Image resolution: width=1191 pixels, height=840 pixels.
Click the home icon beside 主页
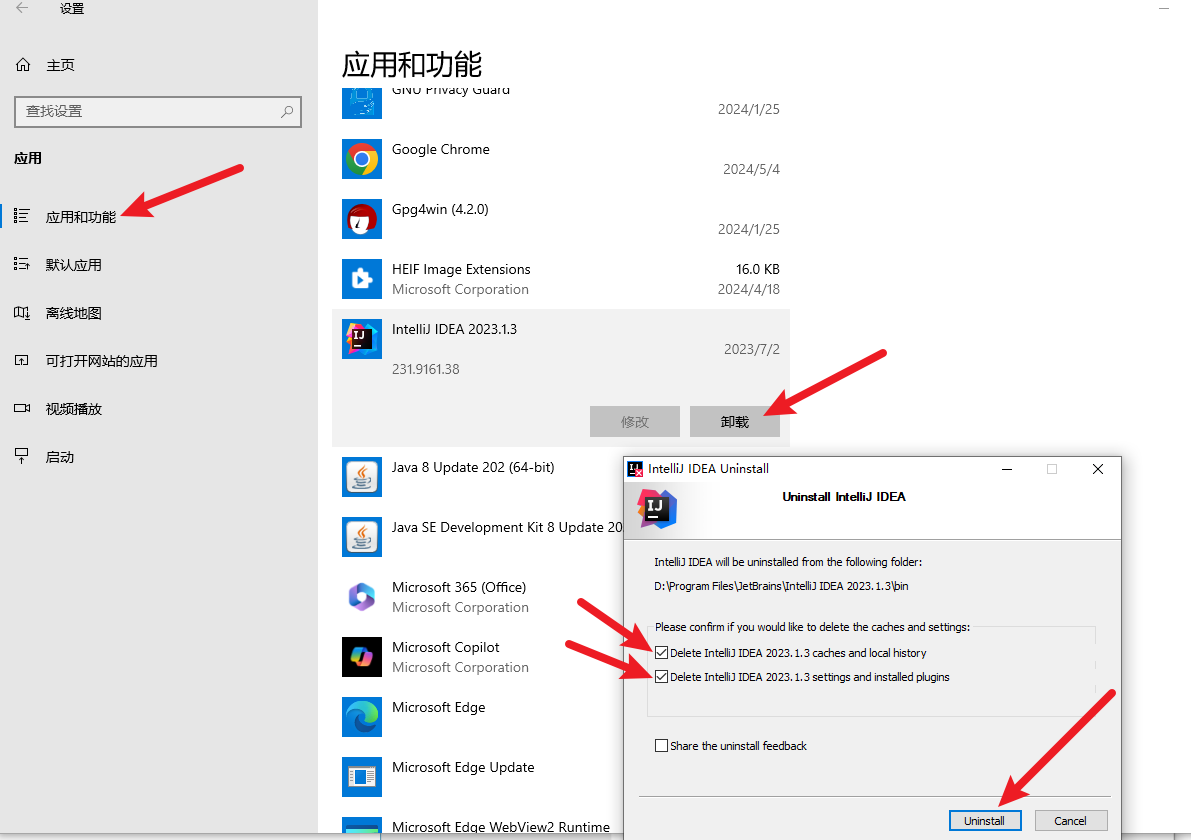coord(24,65)
